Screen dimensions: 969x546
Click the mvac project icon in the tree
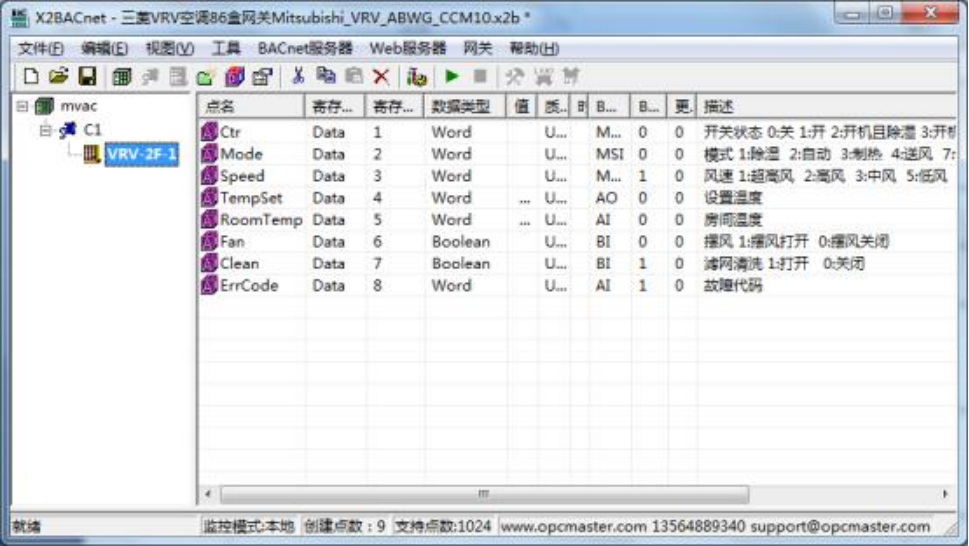(44, 106)
